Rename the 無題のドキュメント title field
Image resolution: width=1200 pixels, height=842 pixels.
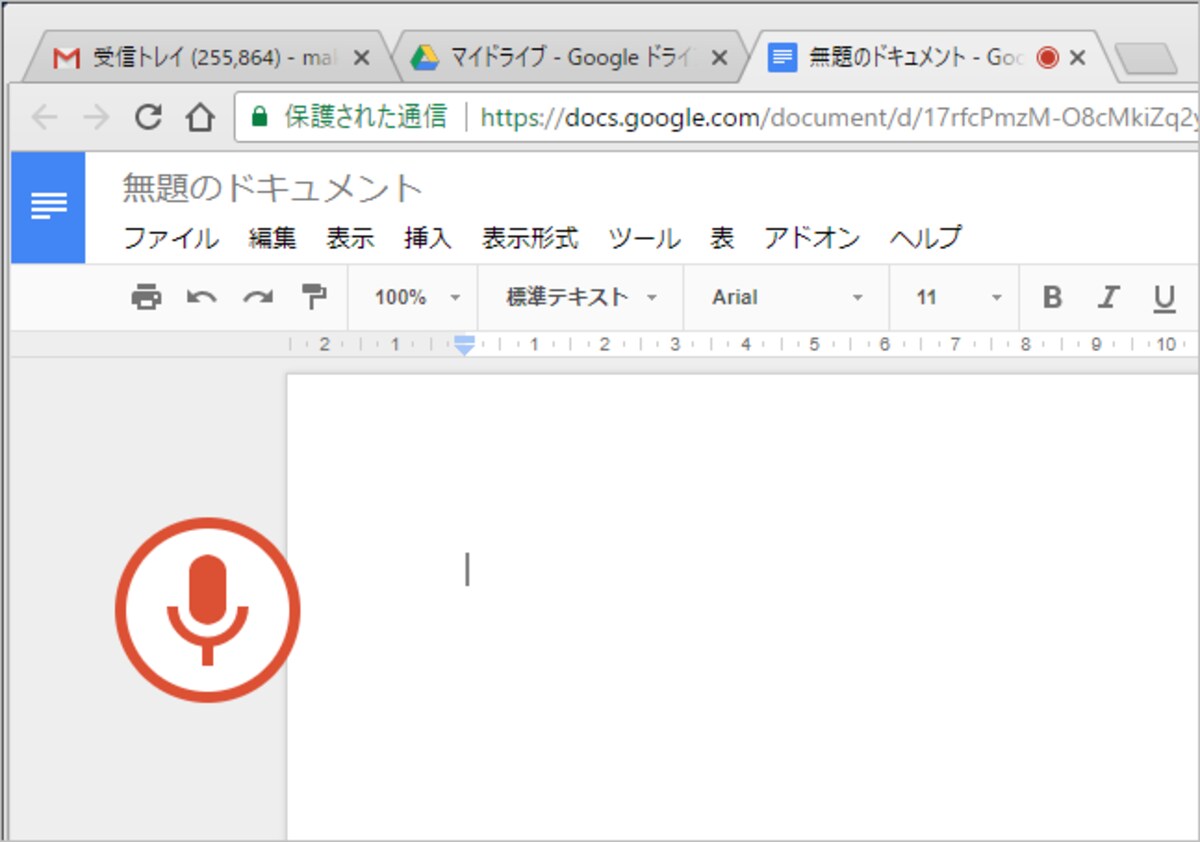(x=273, y=188)
